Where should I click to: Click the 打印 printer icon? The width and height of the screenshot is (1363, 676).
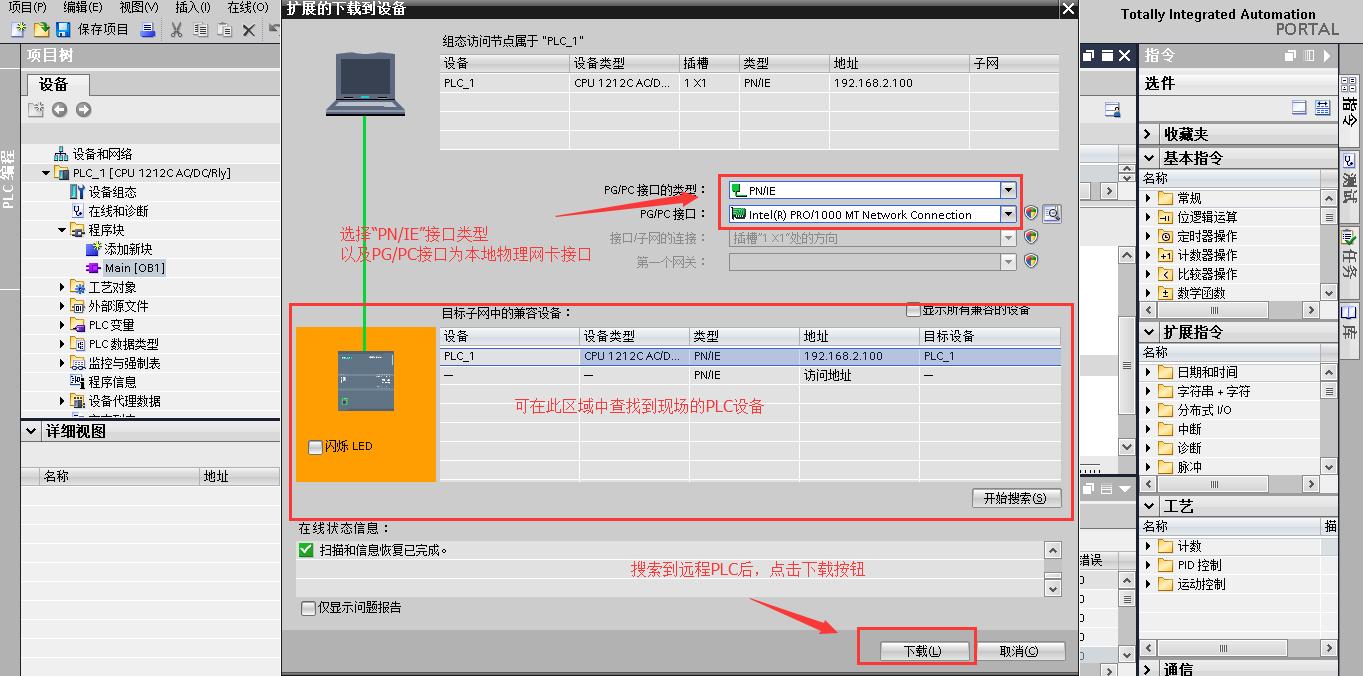click(148, 29)
